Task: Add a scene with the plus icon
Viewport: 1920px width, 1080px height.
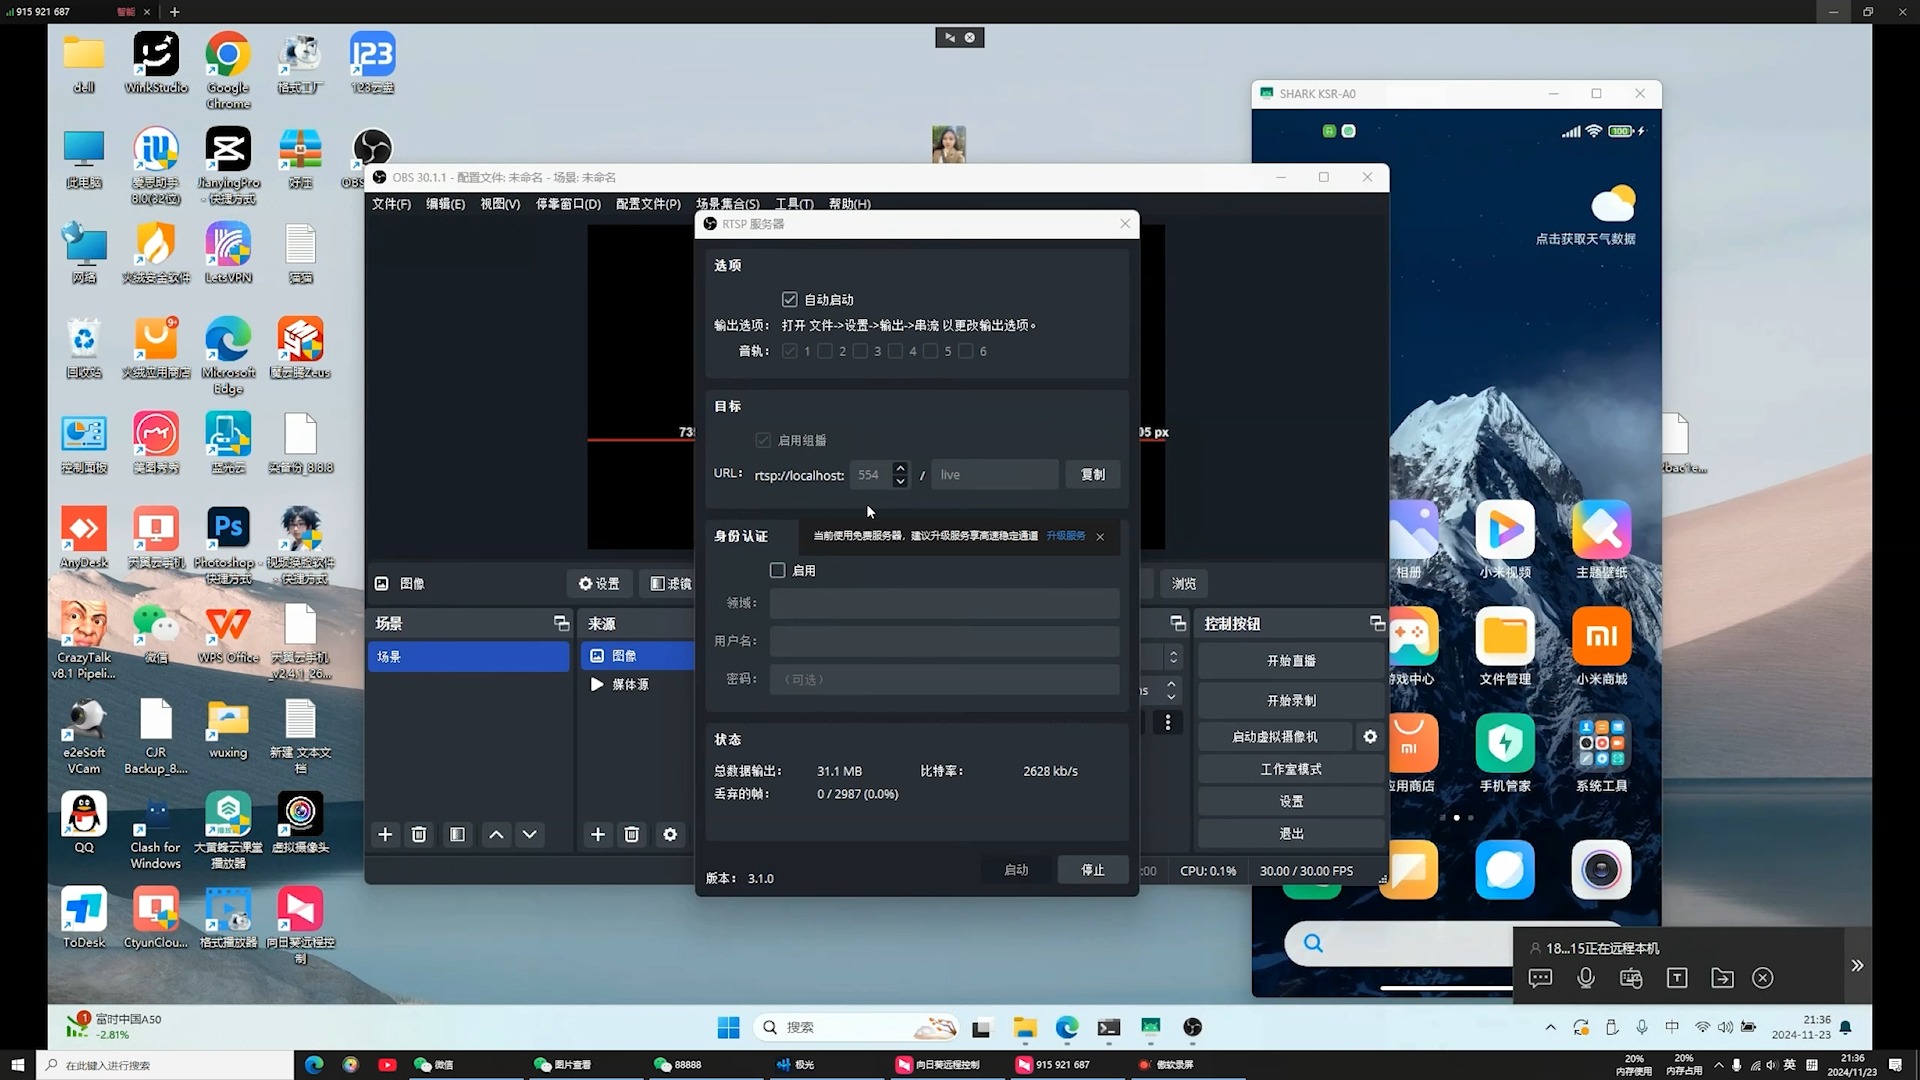Action: pos(385,834)
